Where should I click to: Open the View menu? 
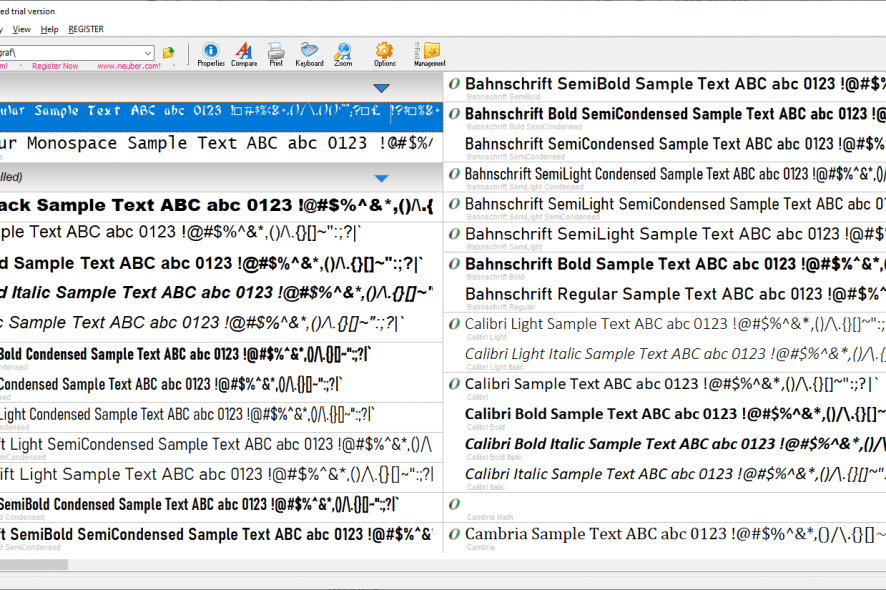point(21,29)
